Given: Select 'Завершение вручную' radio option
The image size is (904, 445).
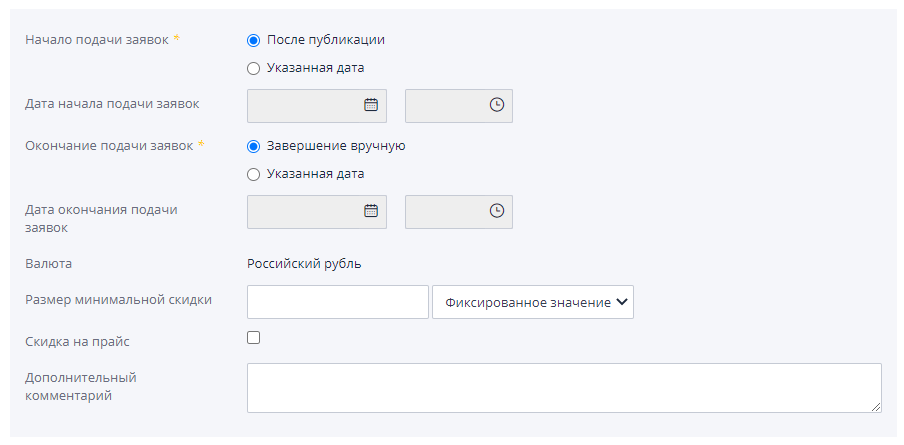Looking at the screenshot, I should 253,146.
